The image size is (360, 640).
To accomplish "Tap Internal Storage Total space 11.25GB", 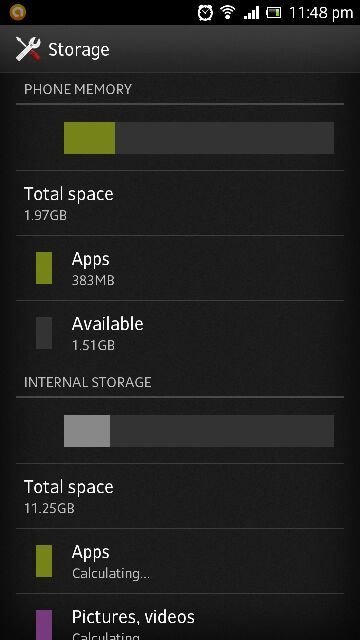I will pyautogui.click(x=180, y=496).
